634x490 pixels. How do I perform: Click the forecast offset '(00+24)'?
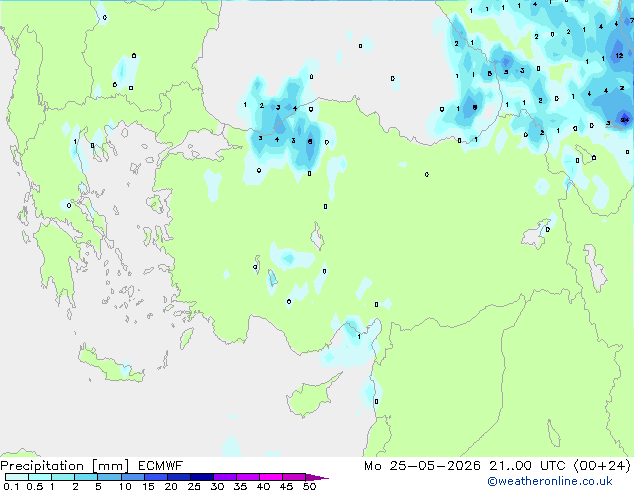[x=602, y=466]
